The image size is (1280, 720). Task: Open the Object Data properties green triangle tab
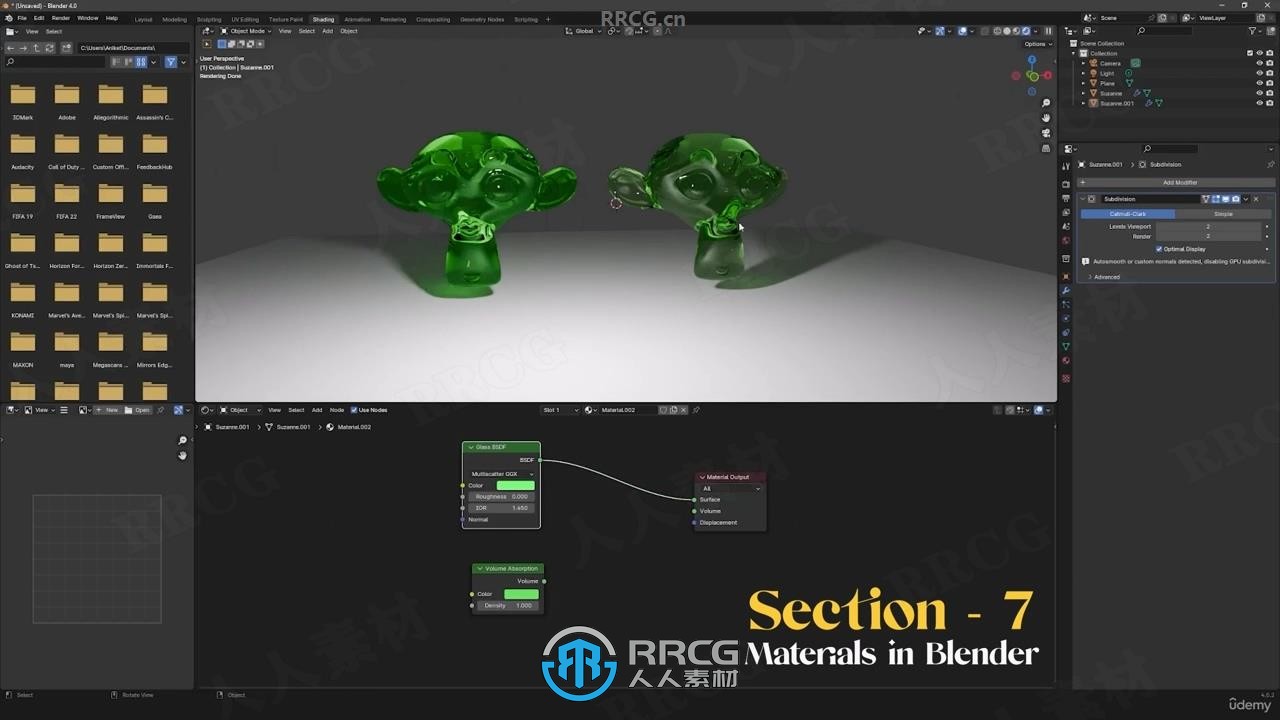[1066, 346]
